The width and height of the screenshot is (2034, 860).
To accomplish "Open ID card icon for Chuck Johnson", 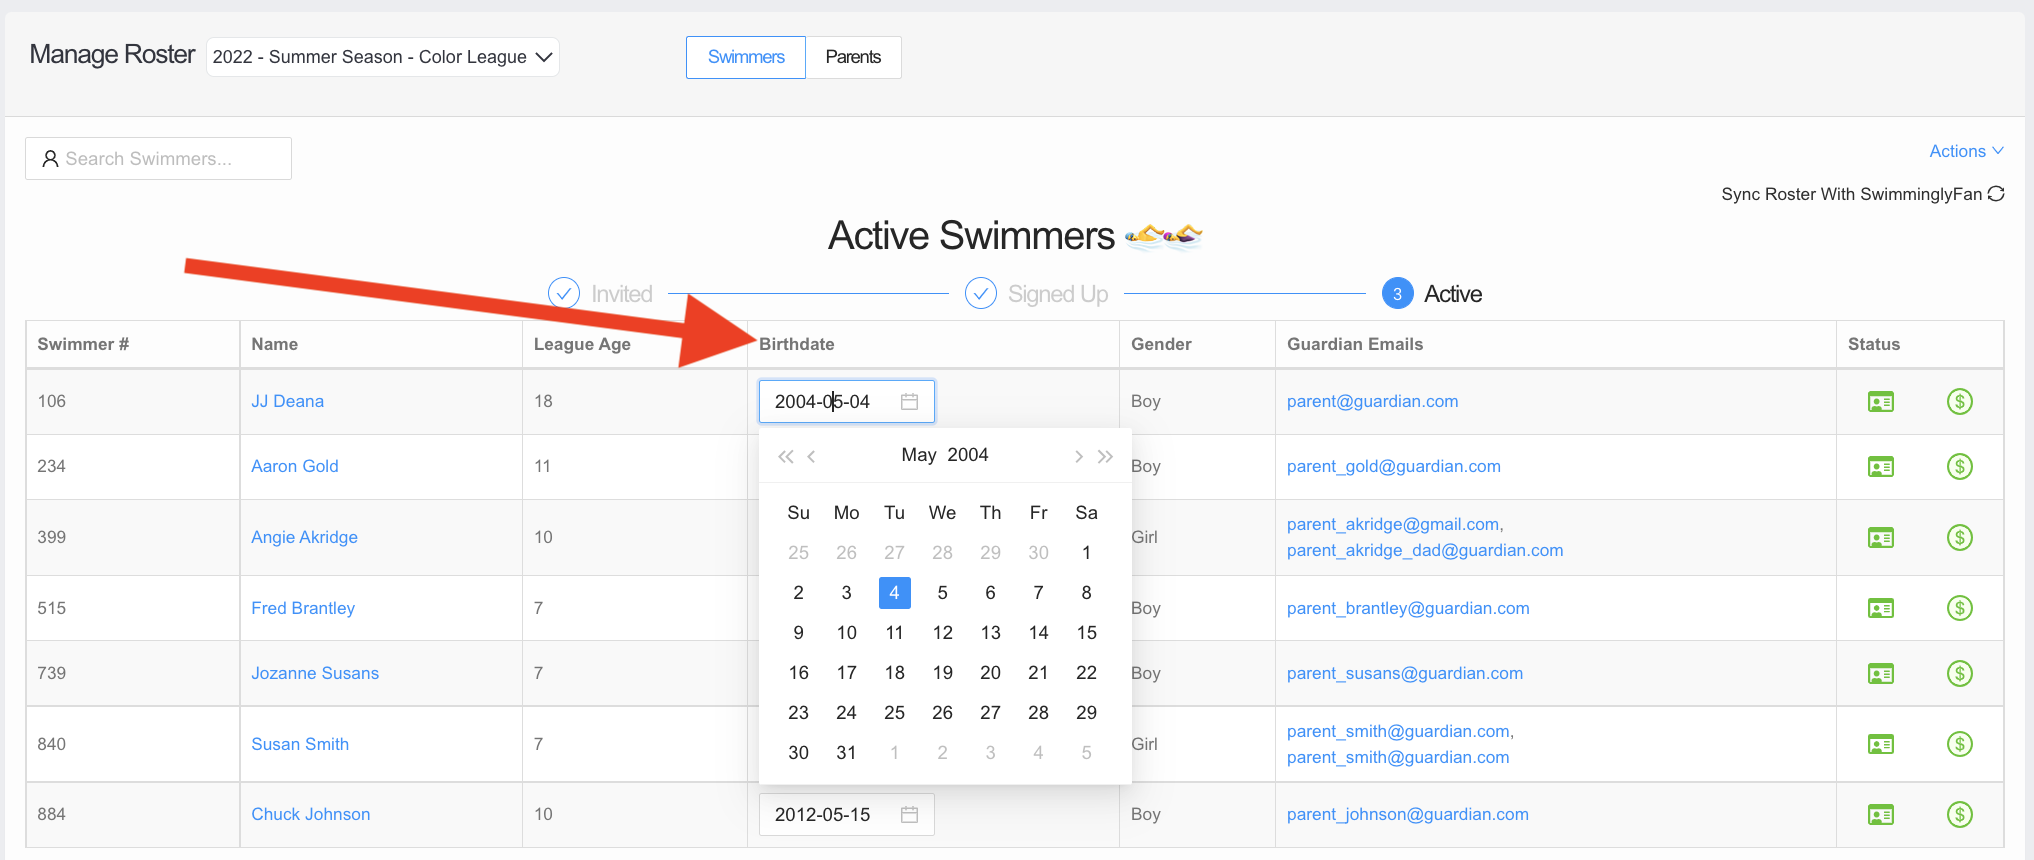I will [1881, 815].
